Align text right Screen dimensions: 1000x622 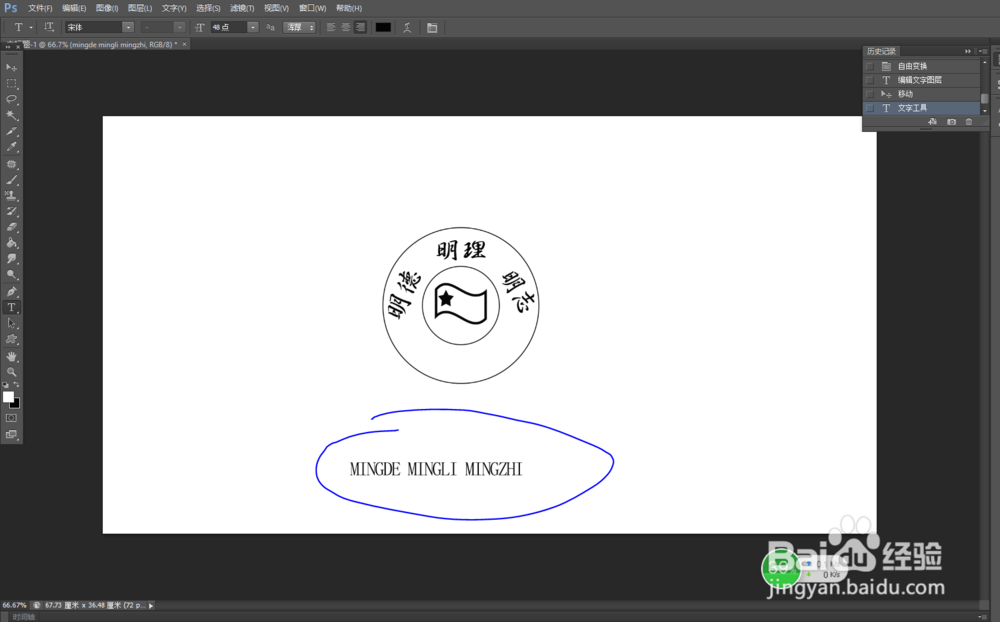360,27
